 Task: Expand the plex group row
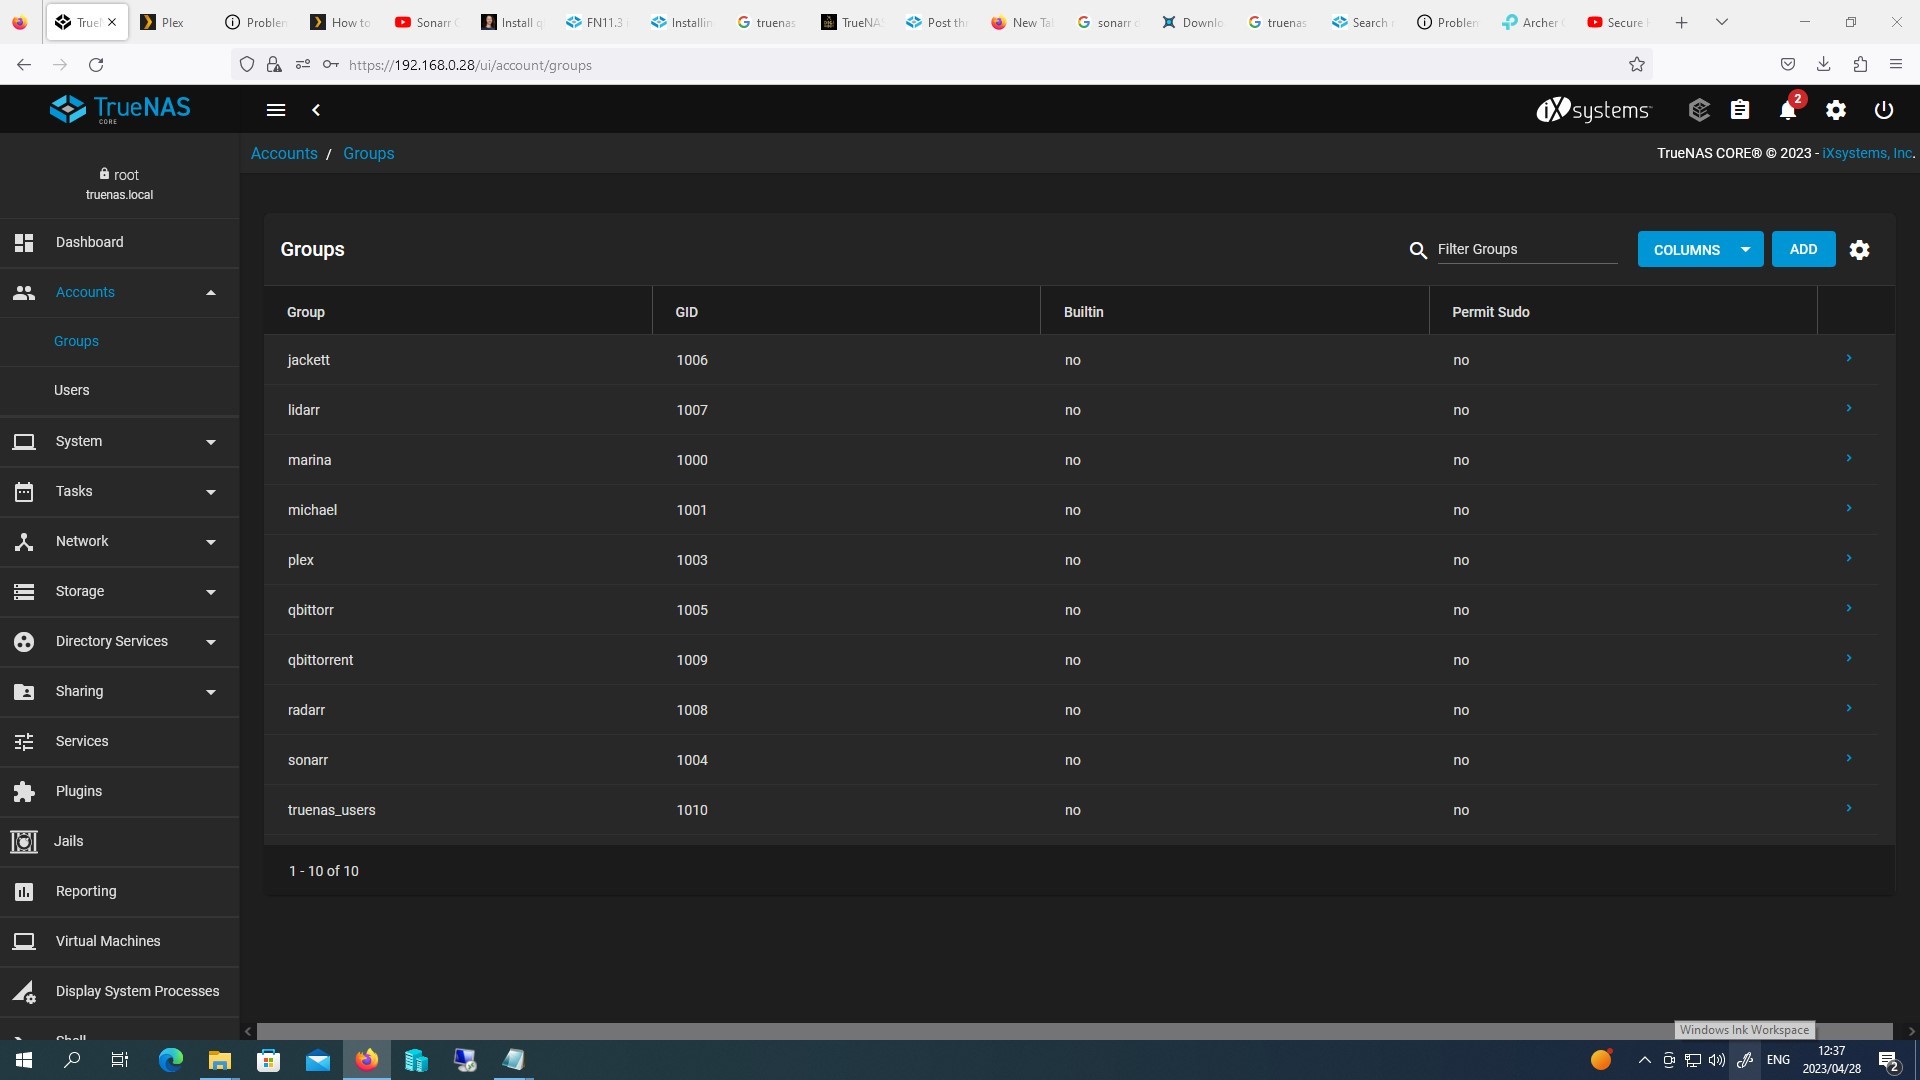1849,558
